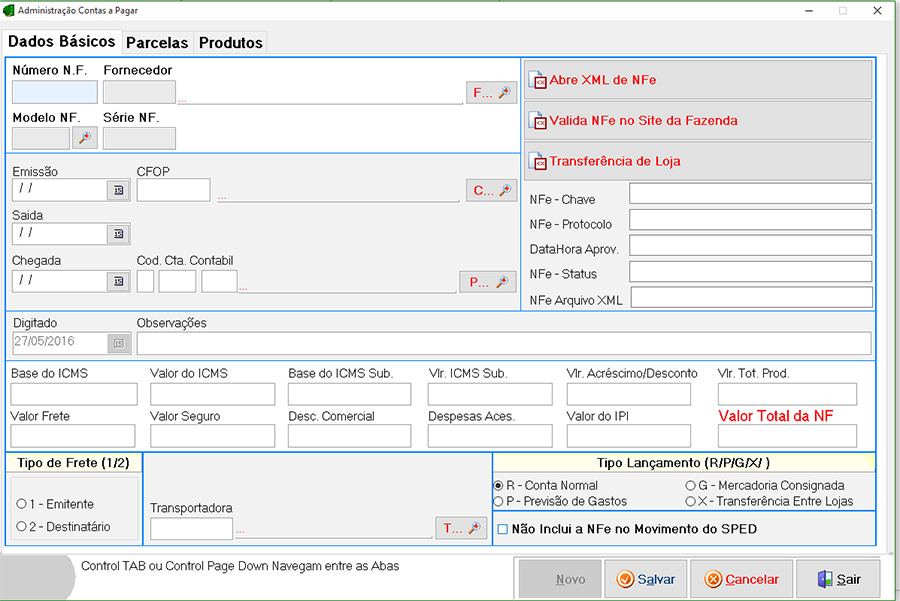Image resolution: width=900 pixels, height=601 pixels.
Task: Switch to the Parcelas tab
Action: pos(157,43)
